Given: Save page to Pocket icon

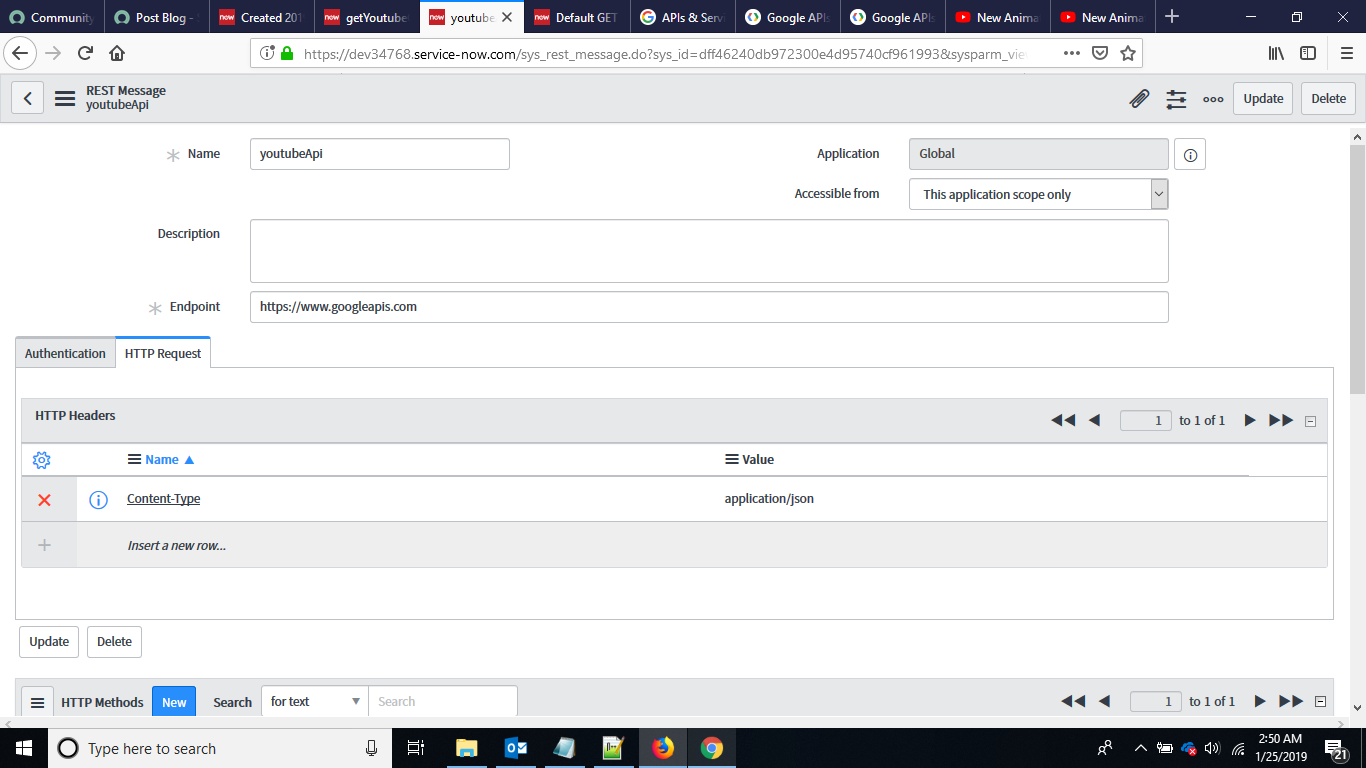Looking at the screenshot, I should pyautogui.click(x=1100, y=53).
